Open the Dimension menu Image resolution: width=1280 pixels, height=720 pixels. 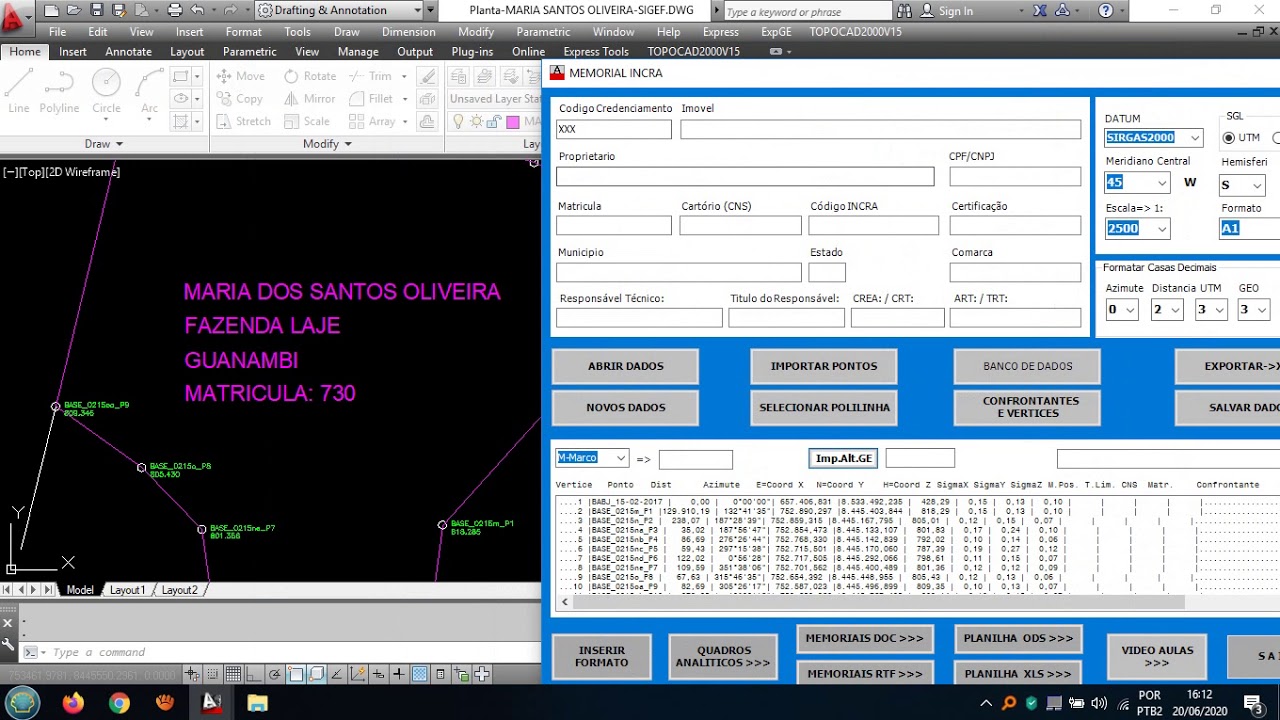coord(409,32)
